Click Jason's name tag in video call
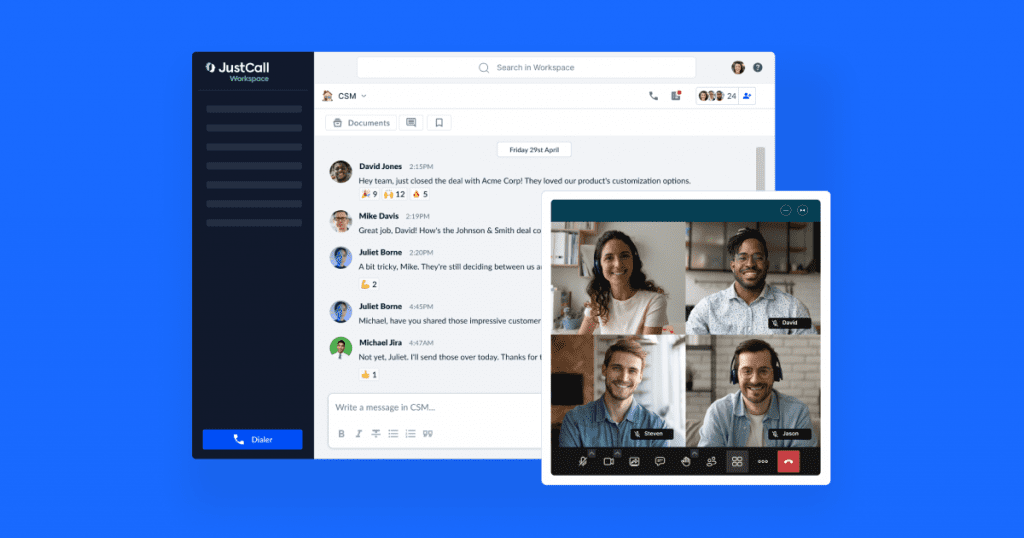The height and width of the screenshot is (538, 1024). click(x=789, y=434)
